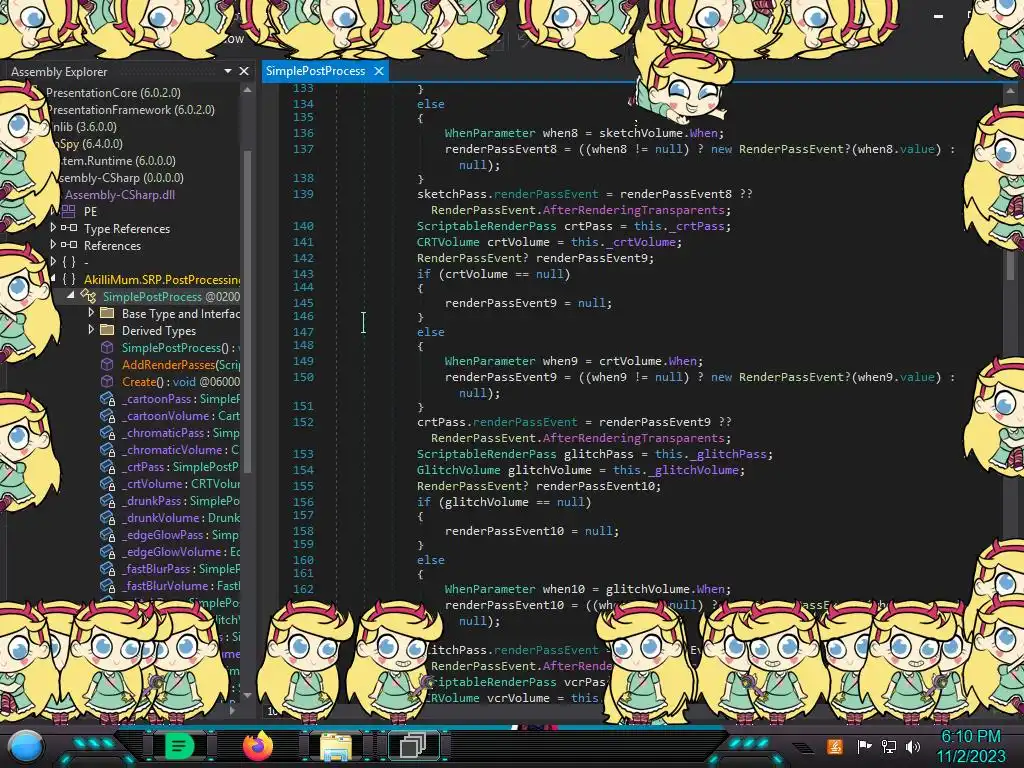
Task: Collapse the SimplePostProcess class node
Action: [x=71, y=295]
